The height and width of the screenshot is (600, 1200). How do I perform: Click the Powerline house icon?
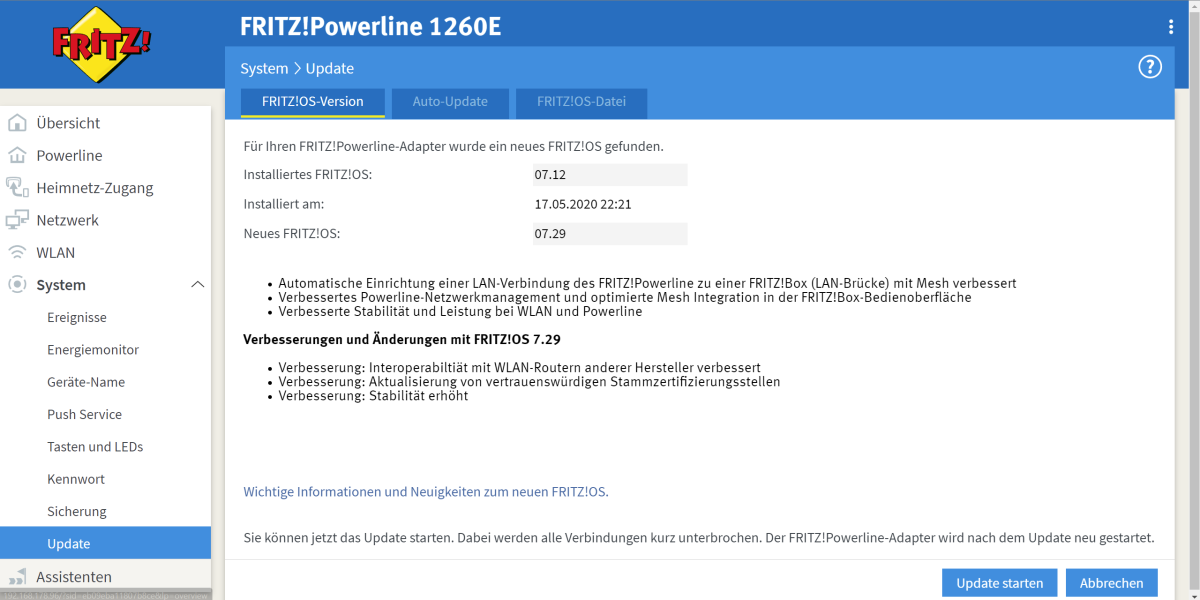(16, 155)
